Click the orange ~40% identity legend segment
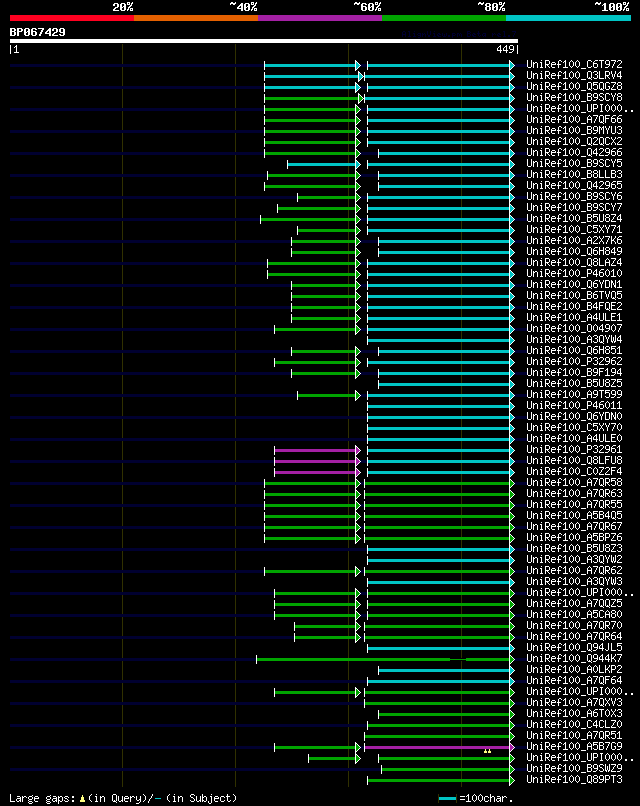Image resolution: width=640 pixels, height=806 pixels. pos(196,18)
